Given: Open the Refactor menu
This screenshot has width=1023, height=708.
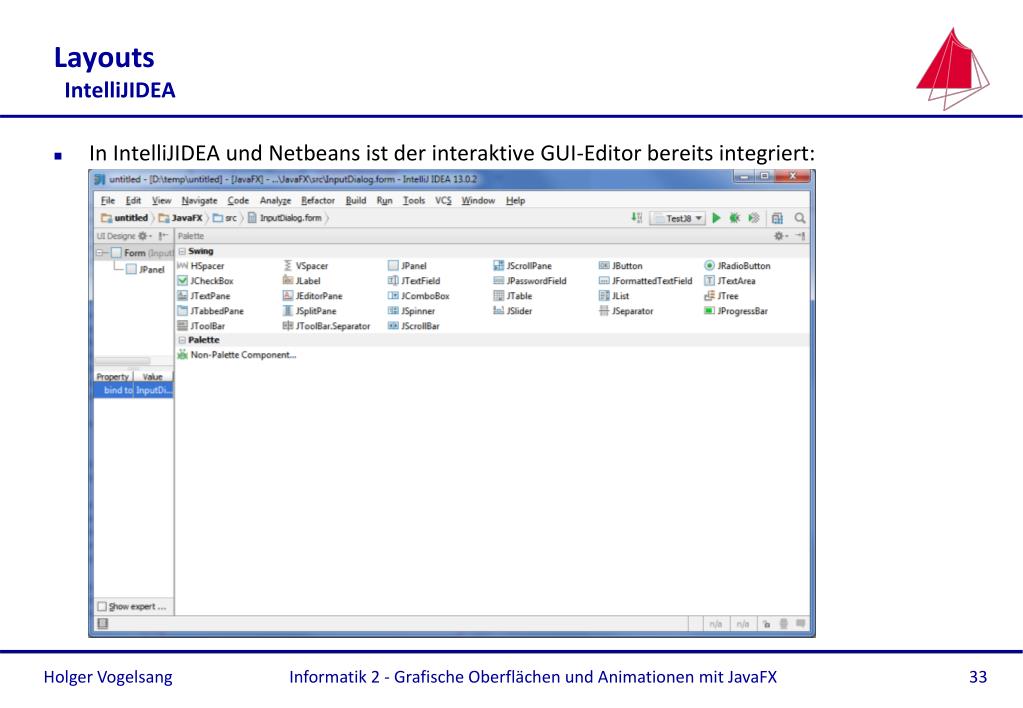Looking at the screenshot, I should (x=318, y=200).
